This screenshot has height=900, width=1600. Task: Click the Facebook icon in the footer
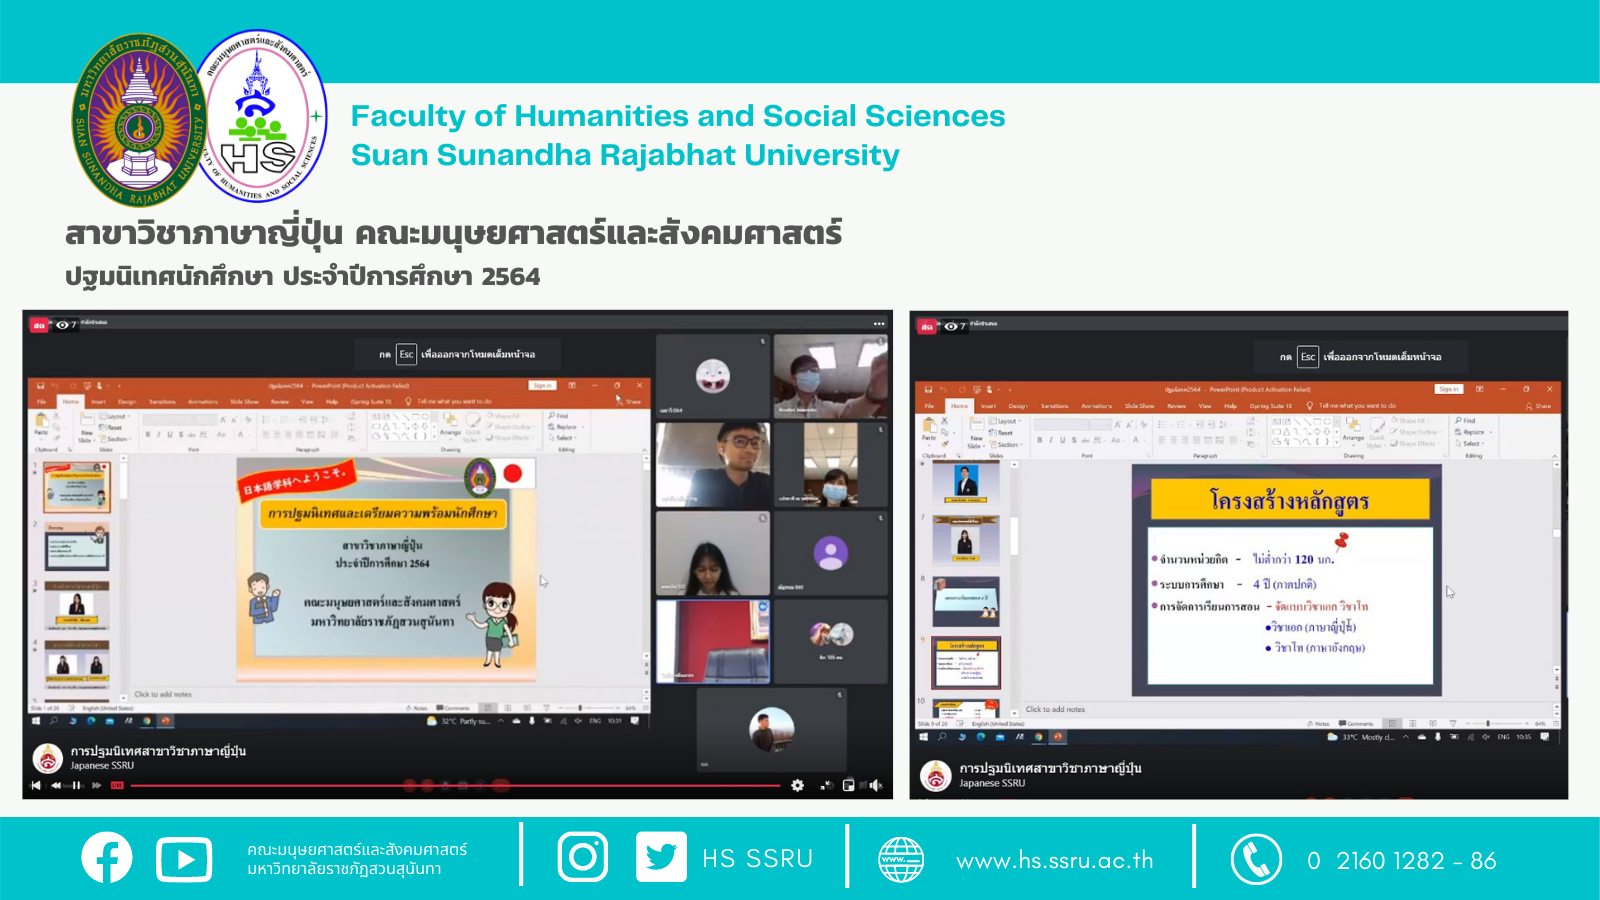(x=107, y=858)
